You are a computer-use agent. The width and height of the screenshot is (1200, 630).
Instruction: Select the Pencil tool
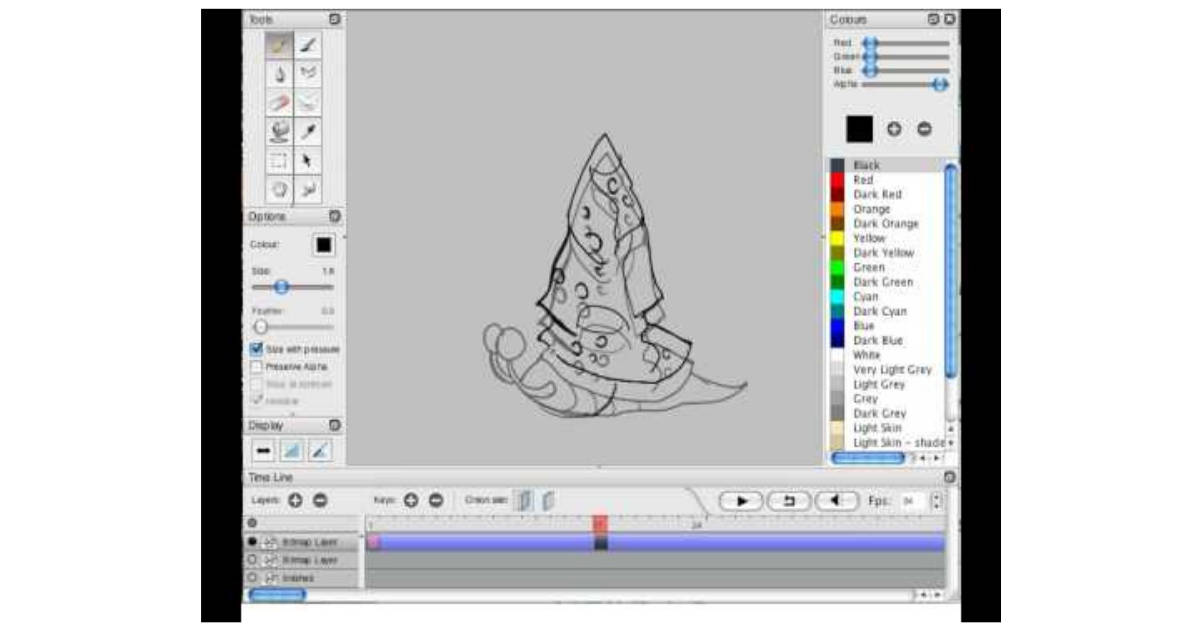(x=278, y=45)
